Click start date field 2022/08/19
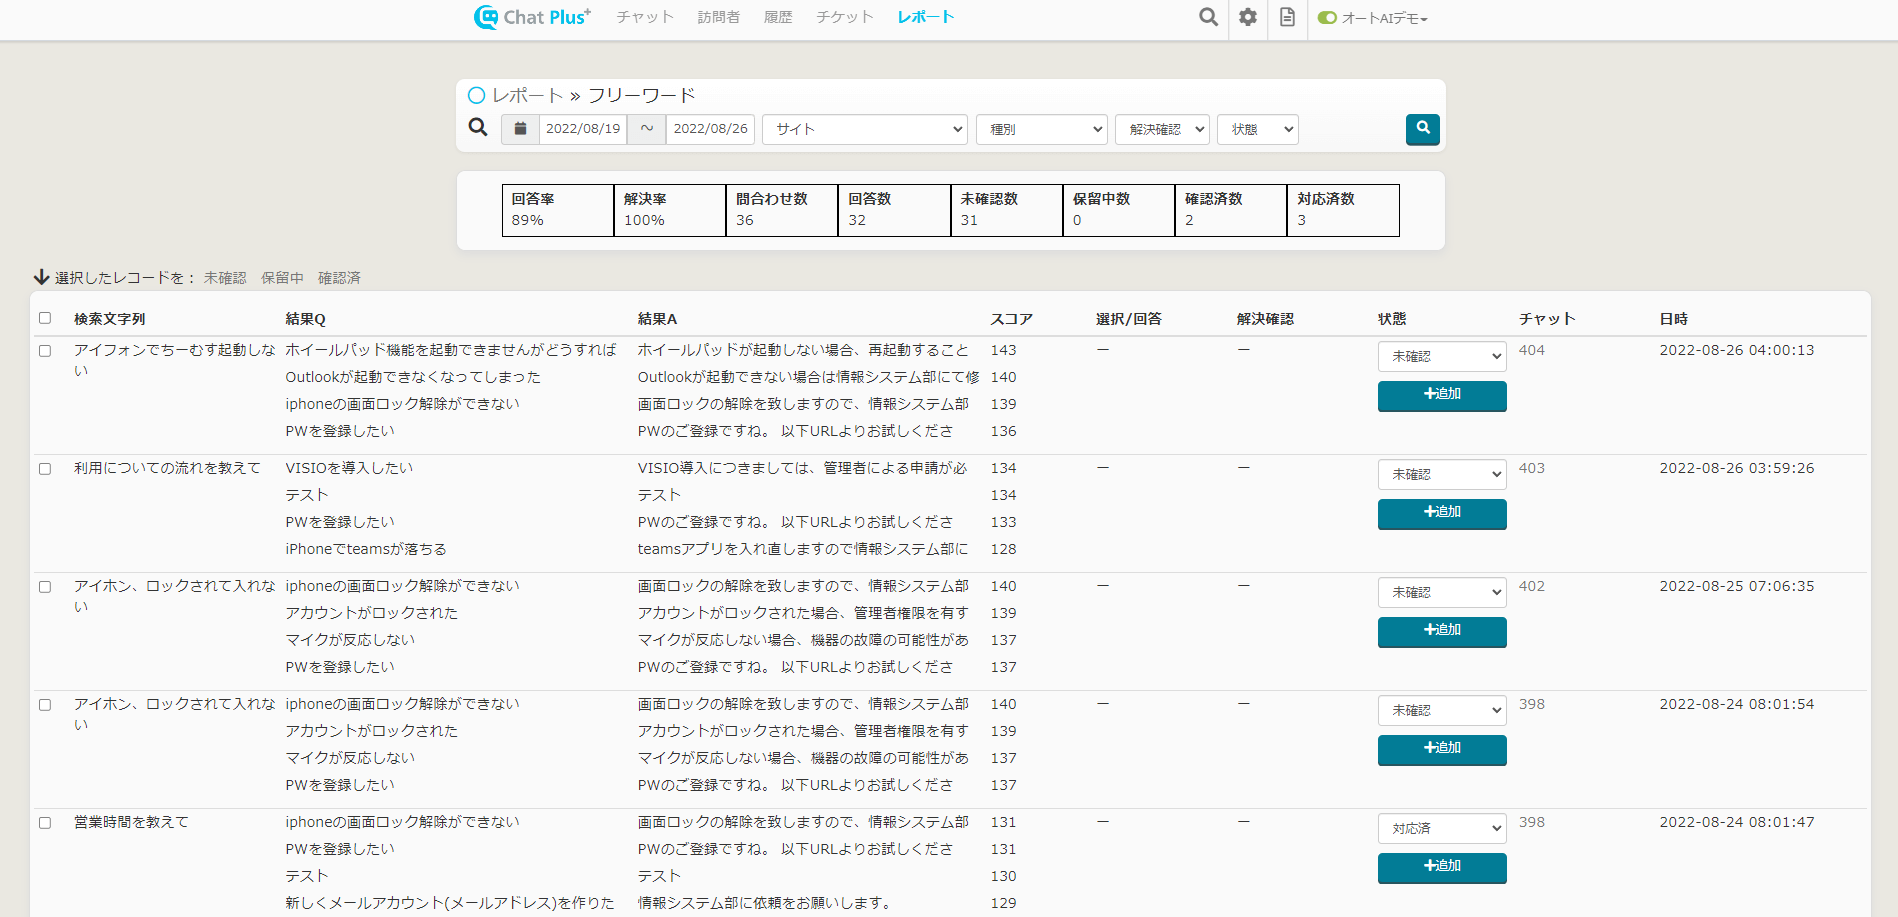 coord(583,129)
